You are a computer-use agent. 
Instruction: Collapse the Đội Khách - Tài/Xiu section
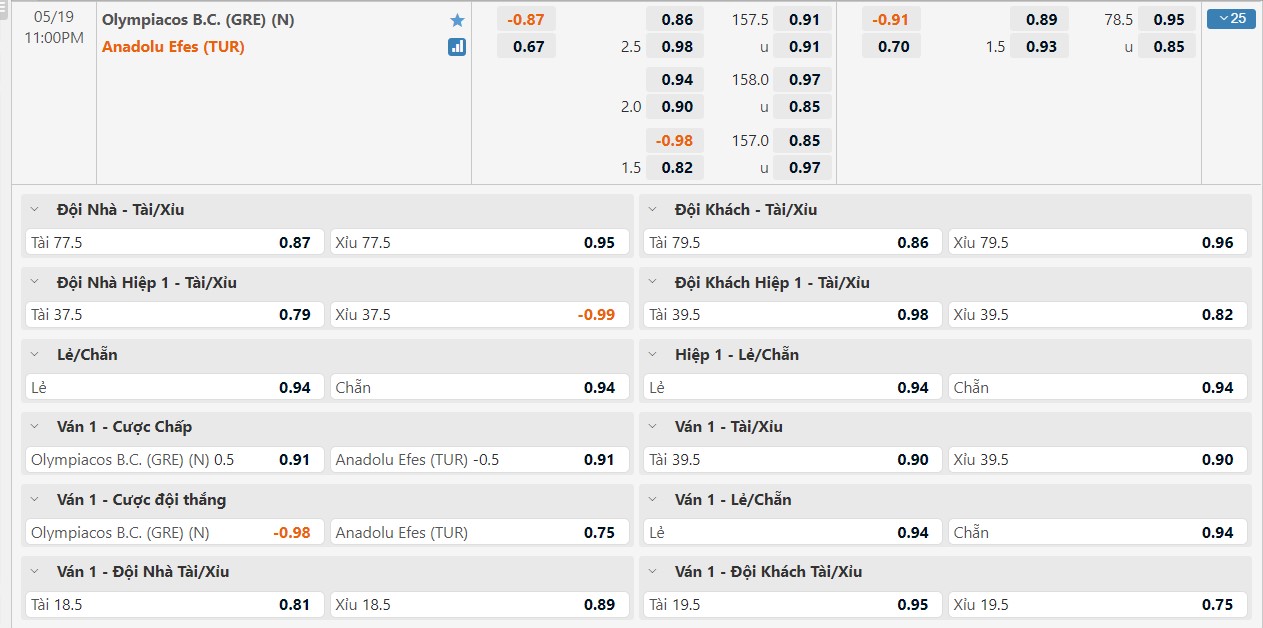click(x=653, y=210)
